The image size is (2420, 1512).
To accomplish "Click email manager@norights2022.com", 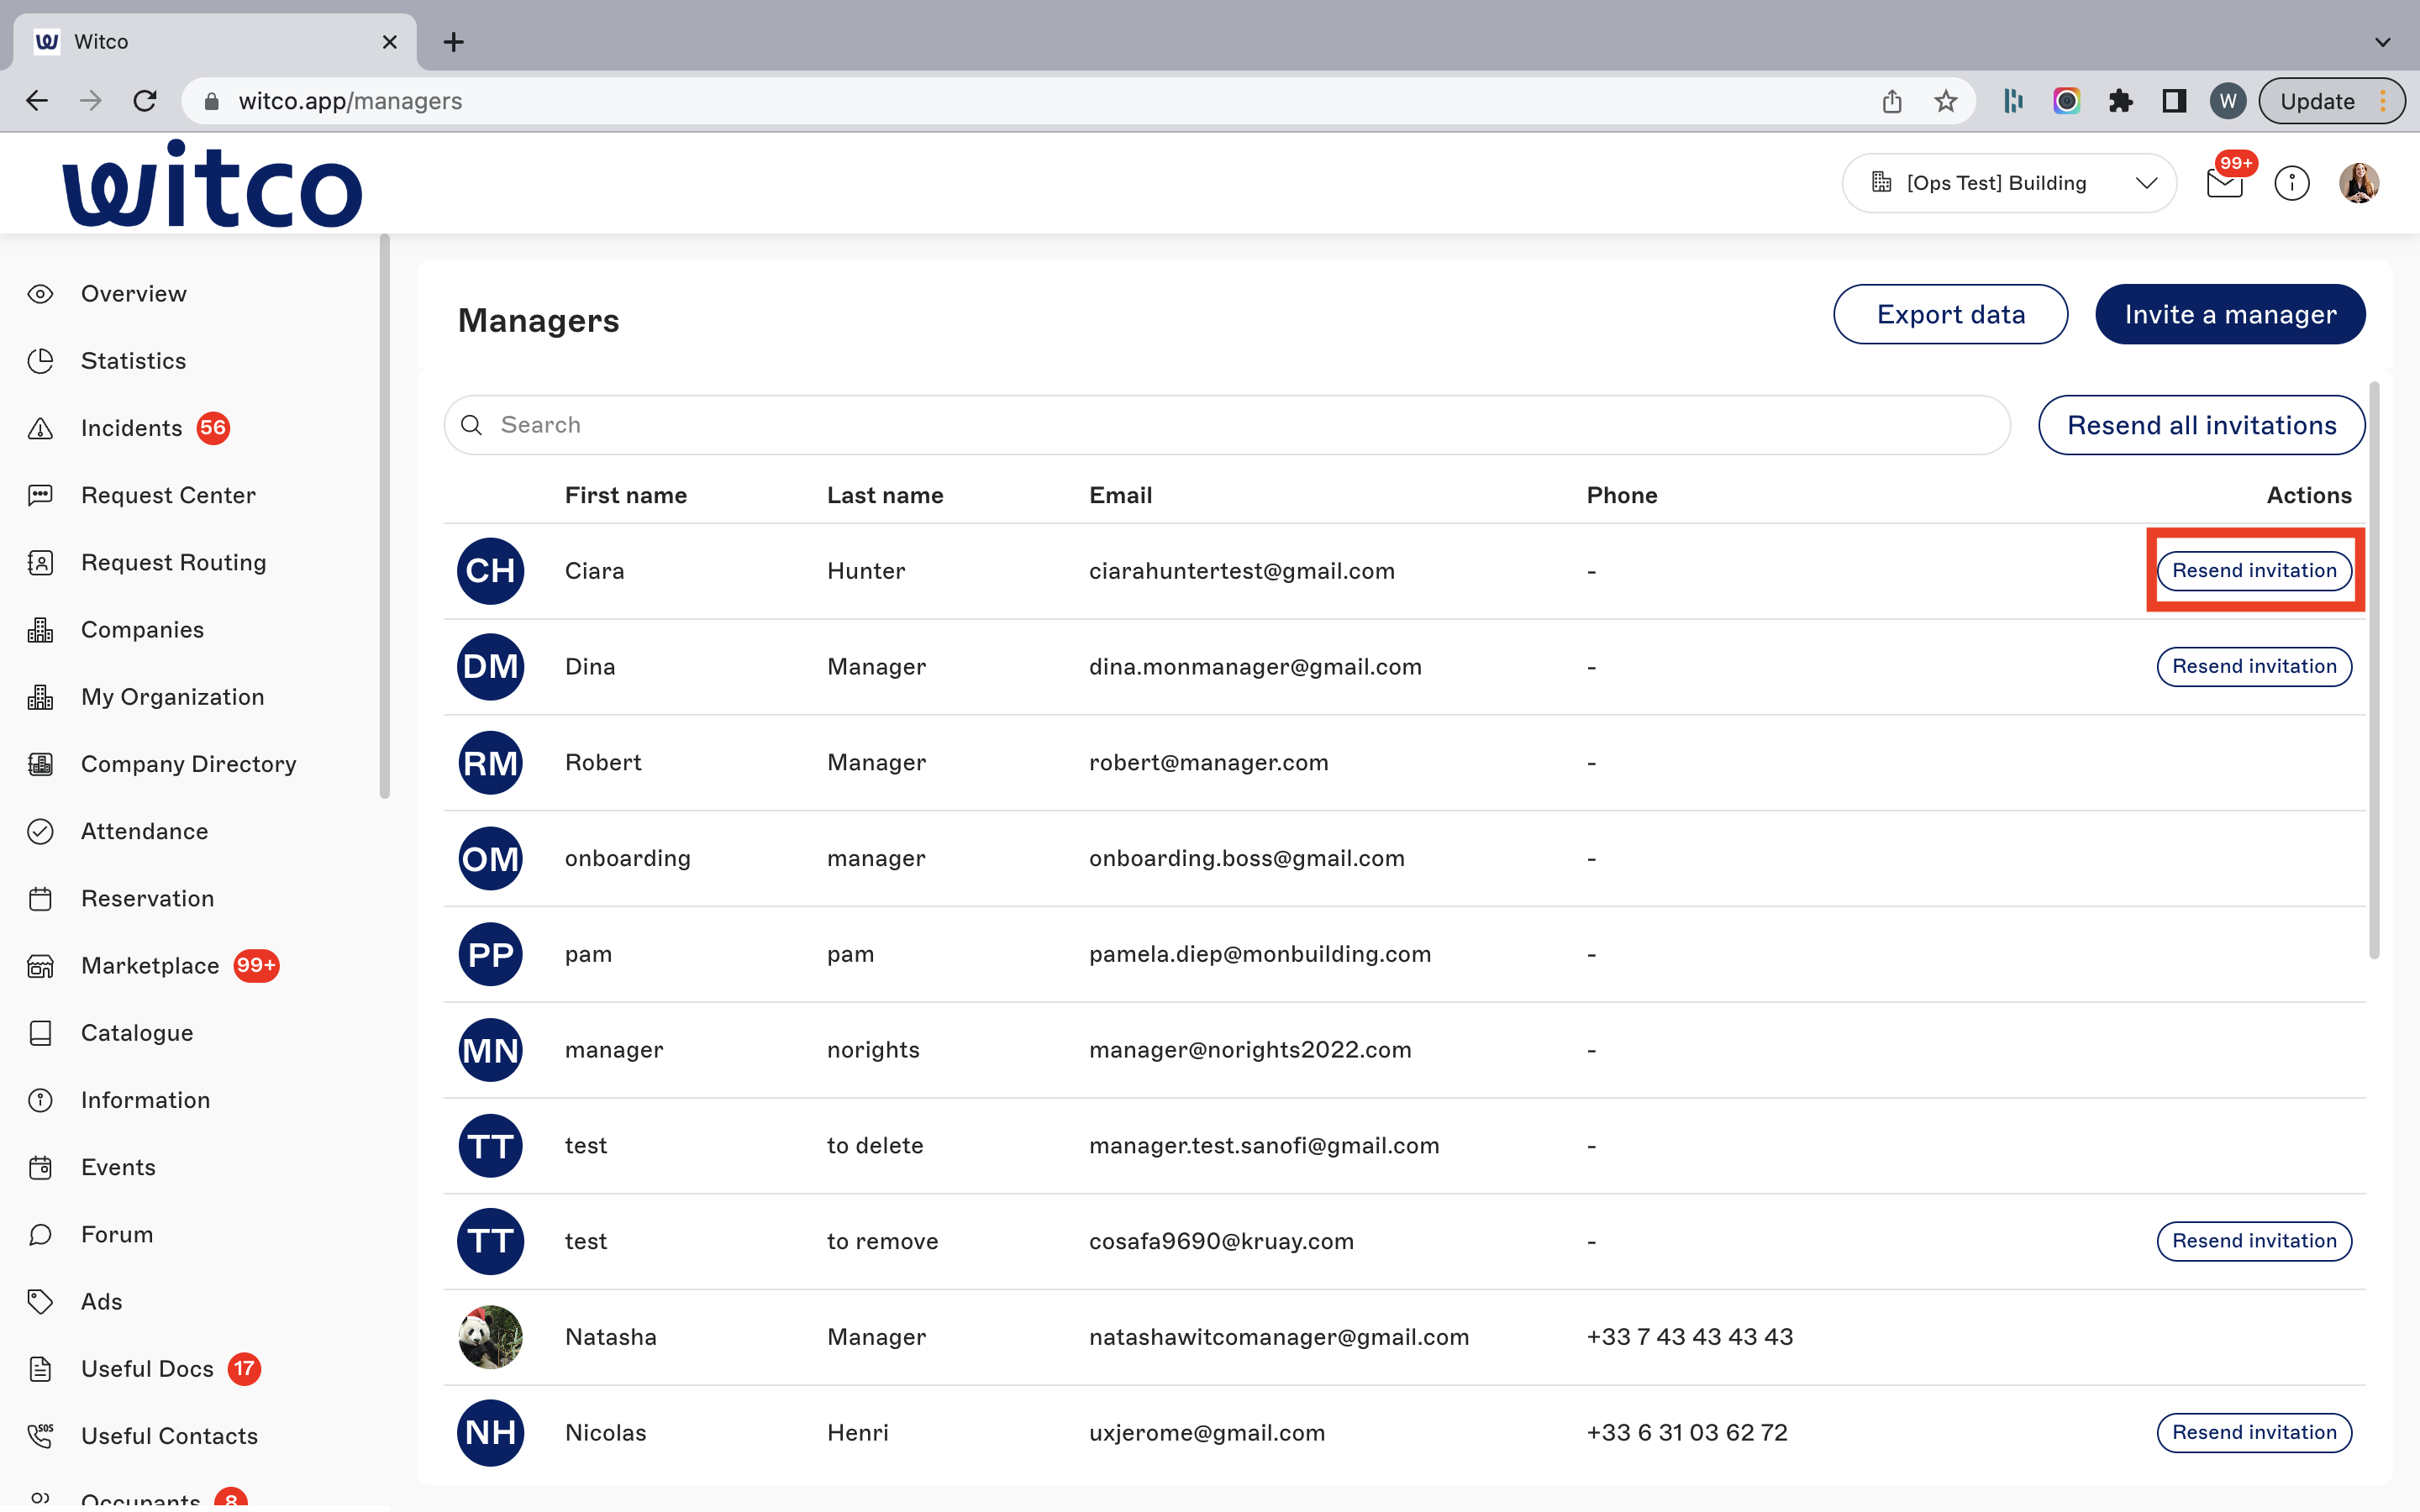I will [1250, 1050].
